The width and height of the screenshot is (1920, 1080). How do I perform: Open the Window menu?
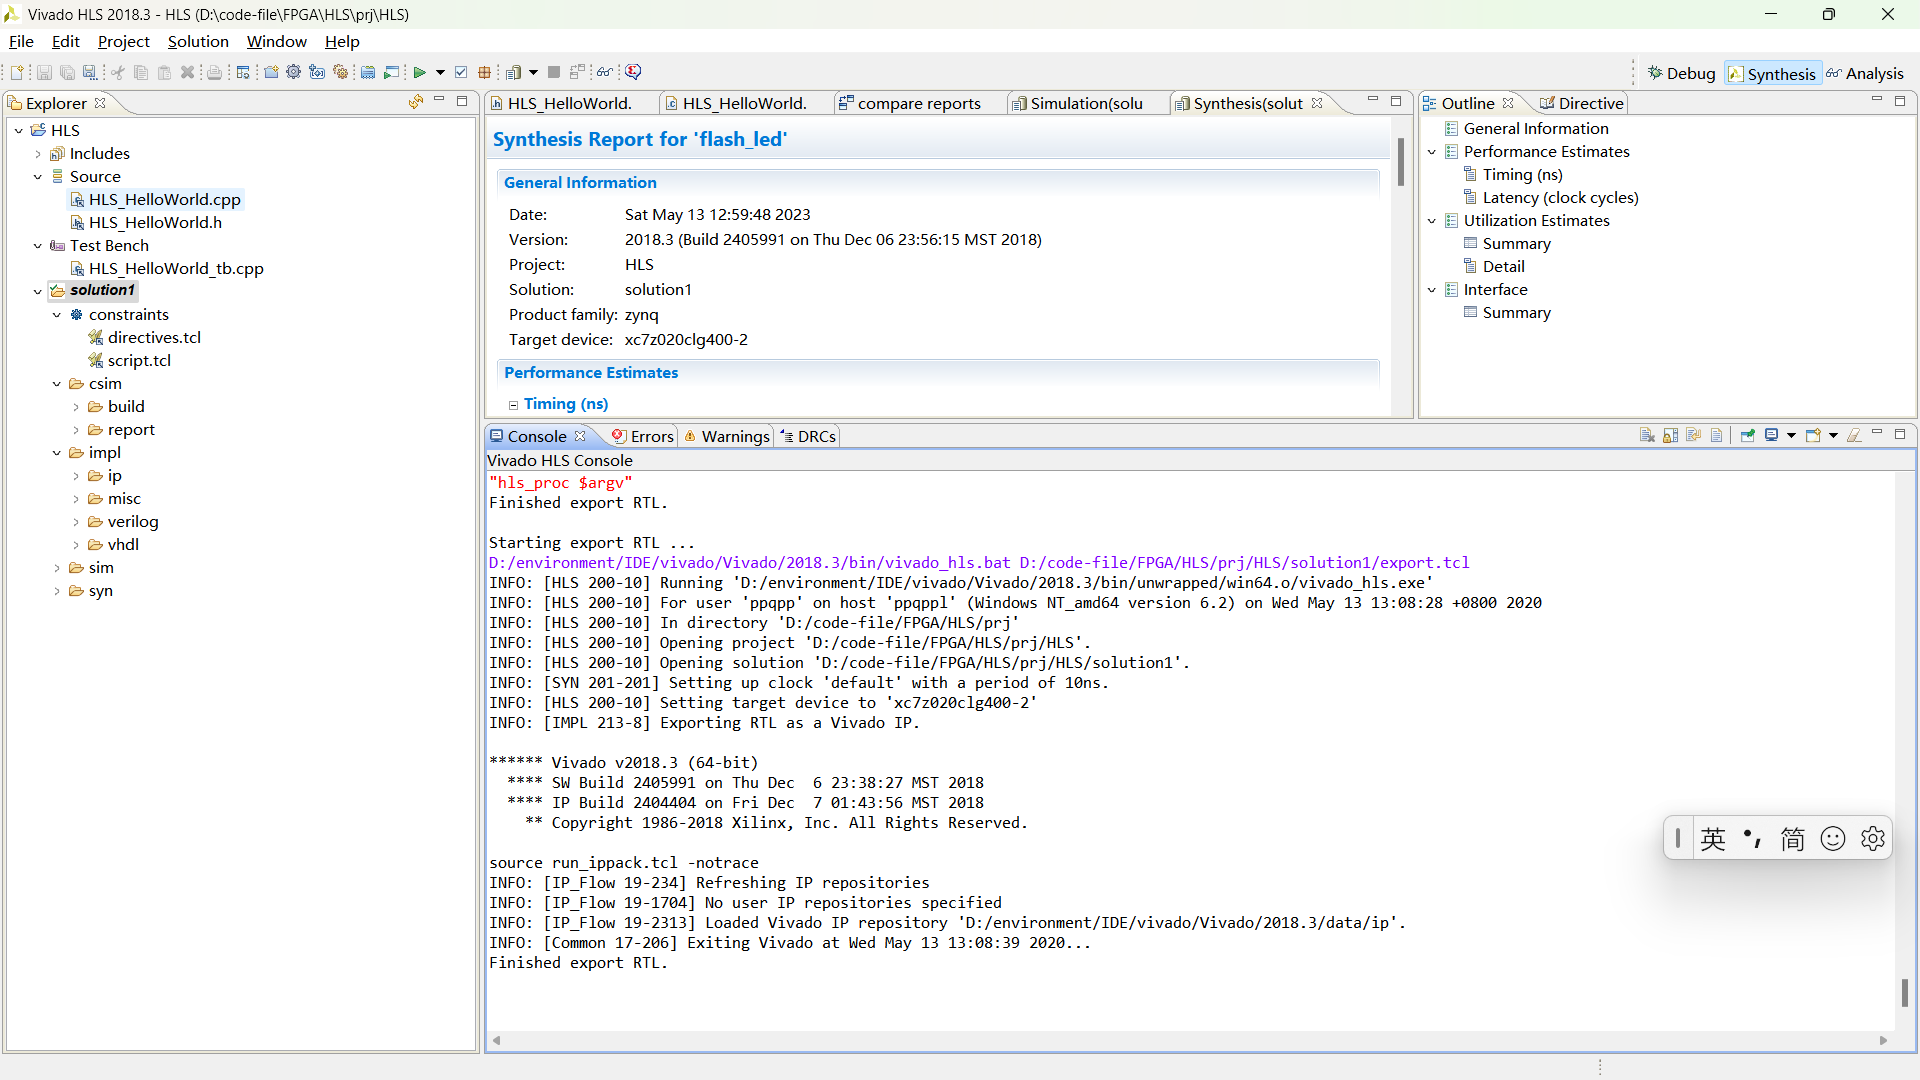pos(277,41)
